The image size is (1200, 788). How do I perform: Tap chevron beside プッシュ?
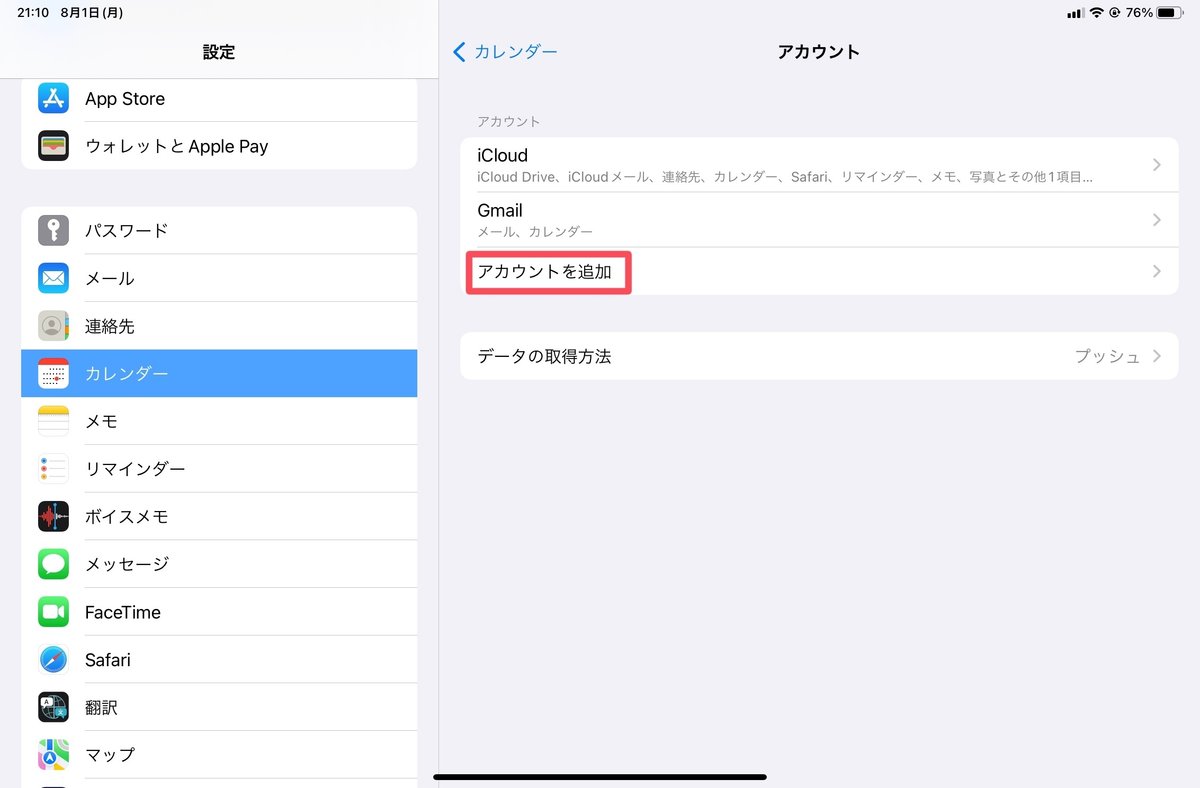[1157, 356]
